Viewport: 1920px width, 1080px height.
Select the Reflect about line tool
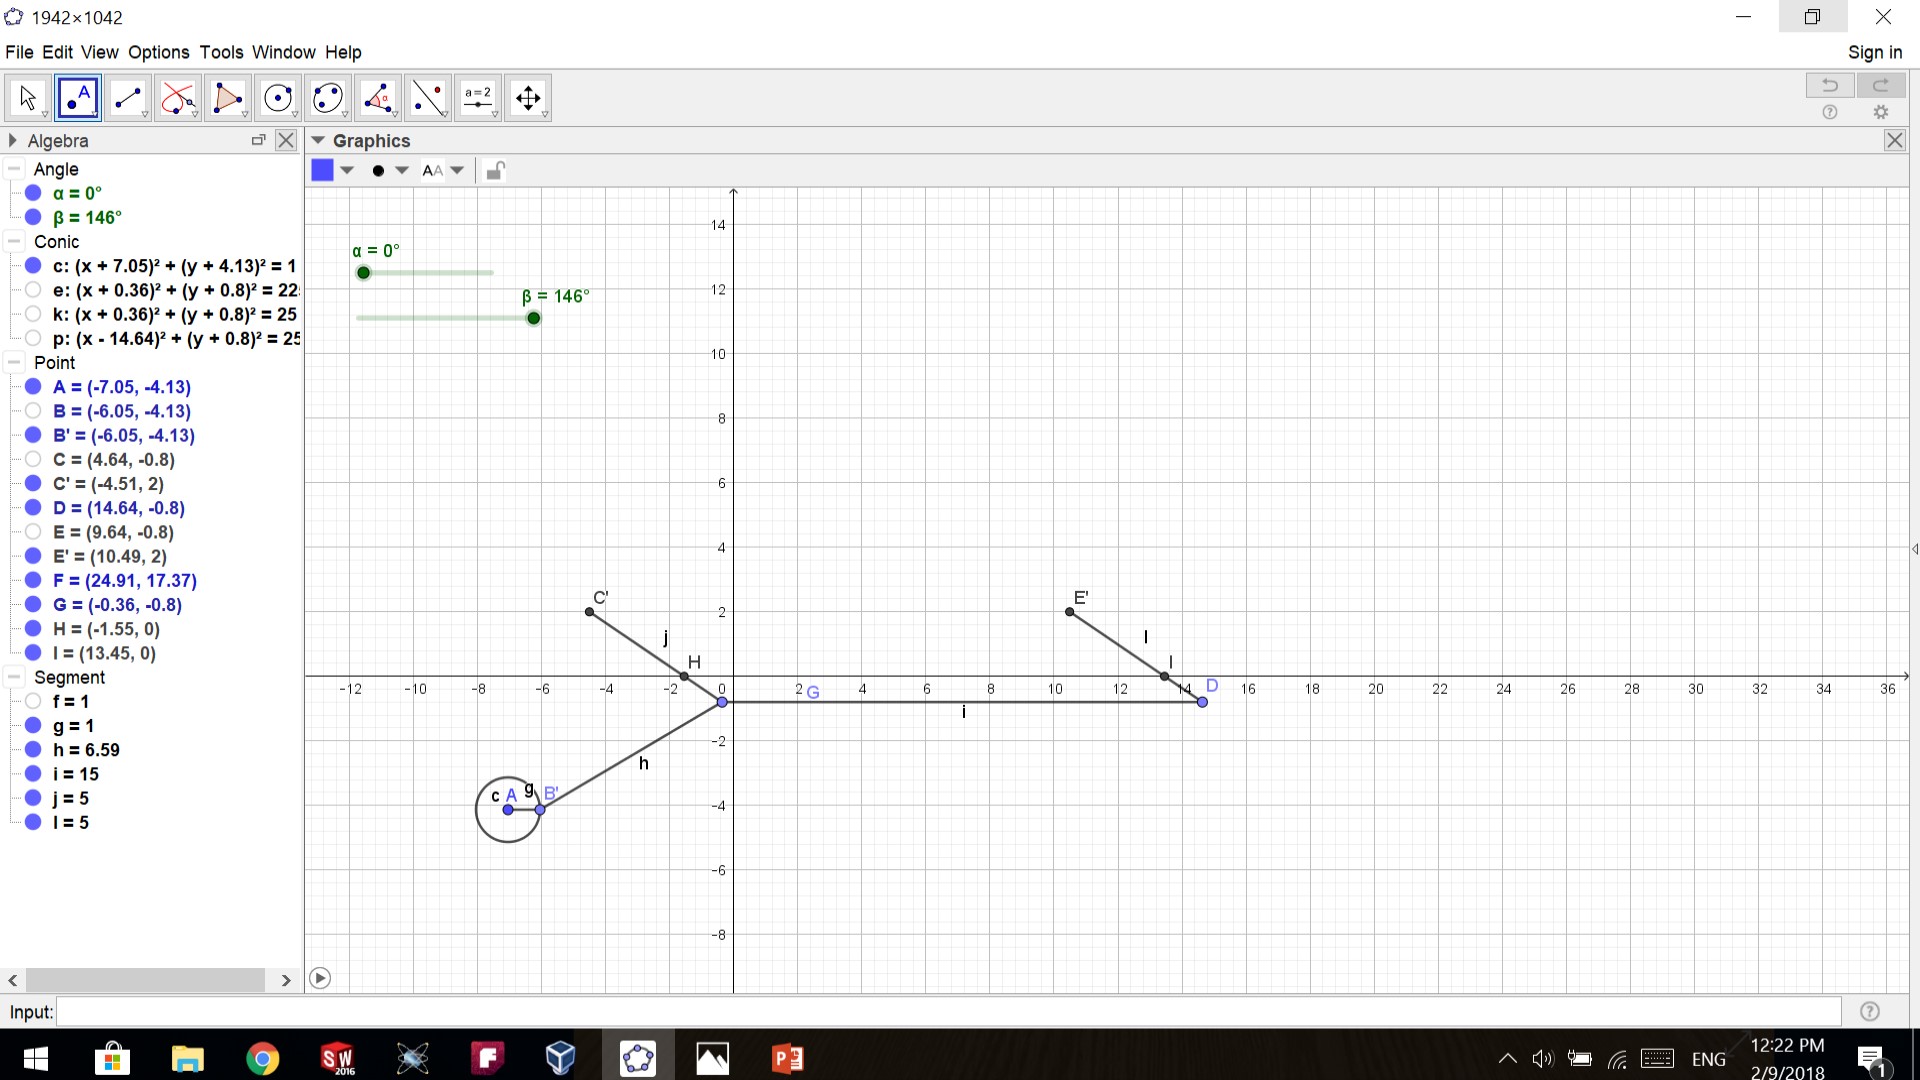tap(428, 98)
